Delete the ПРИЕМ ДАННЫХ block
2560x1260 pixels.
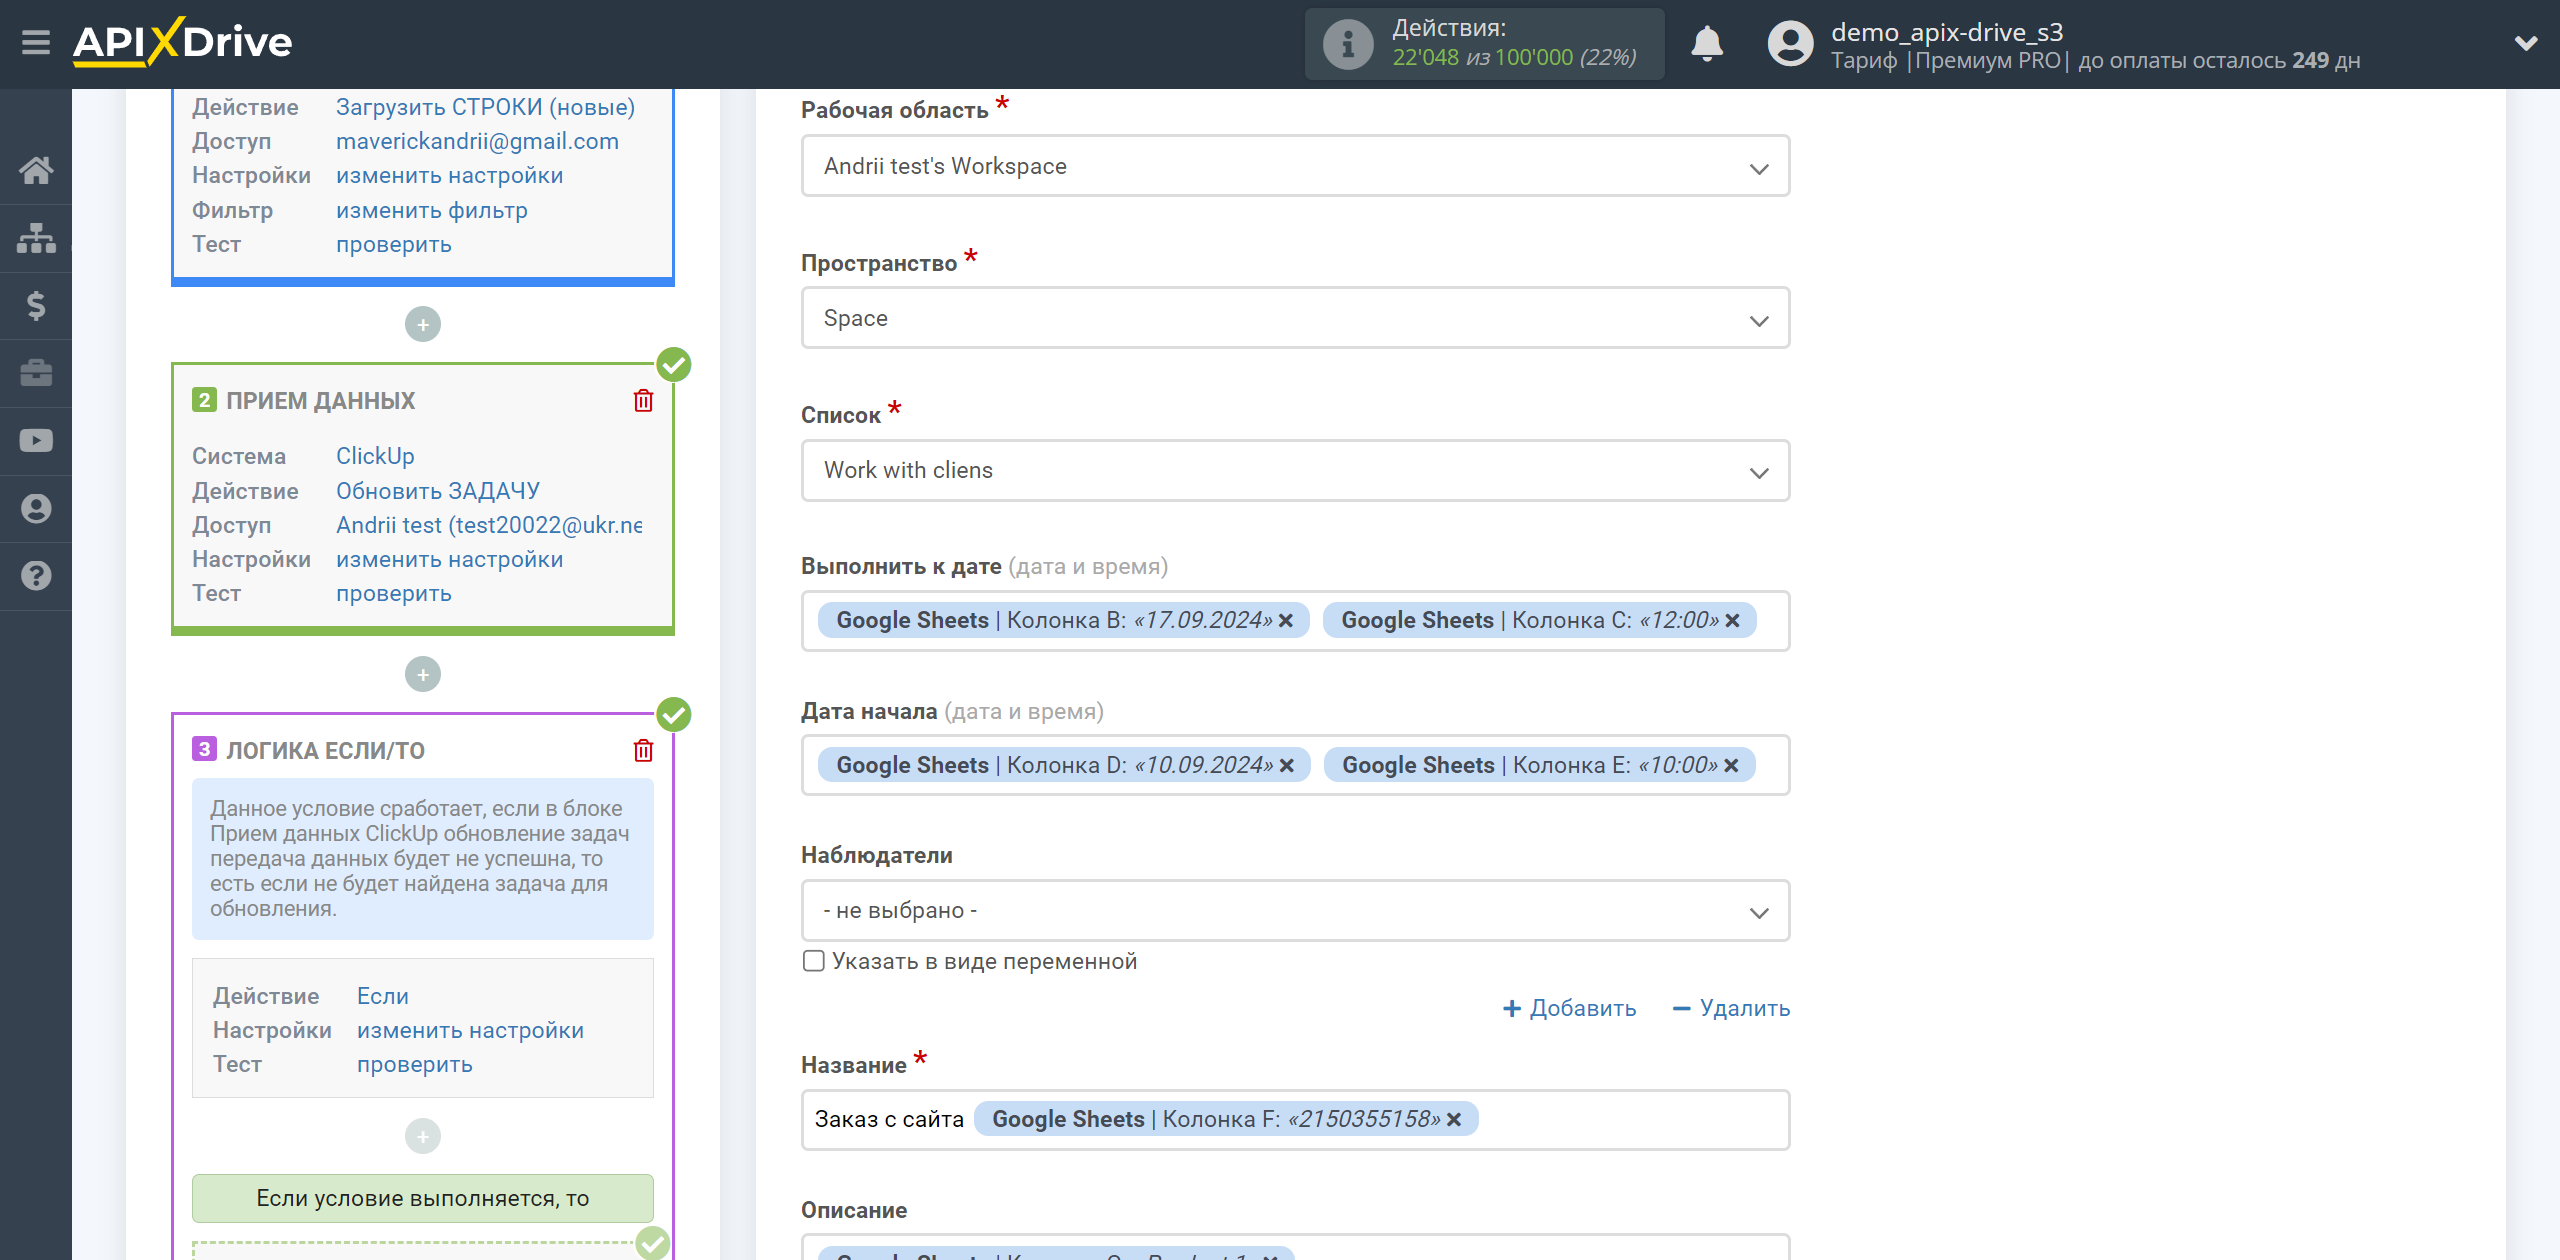click(643, 401)
